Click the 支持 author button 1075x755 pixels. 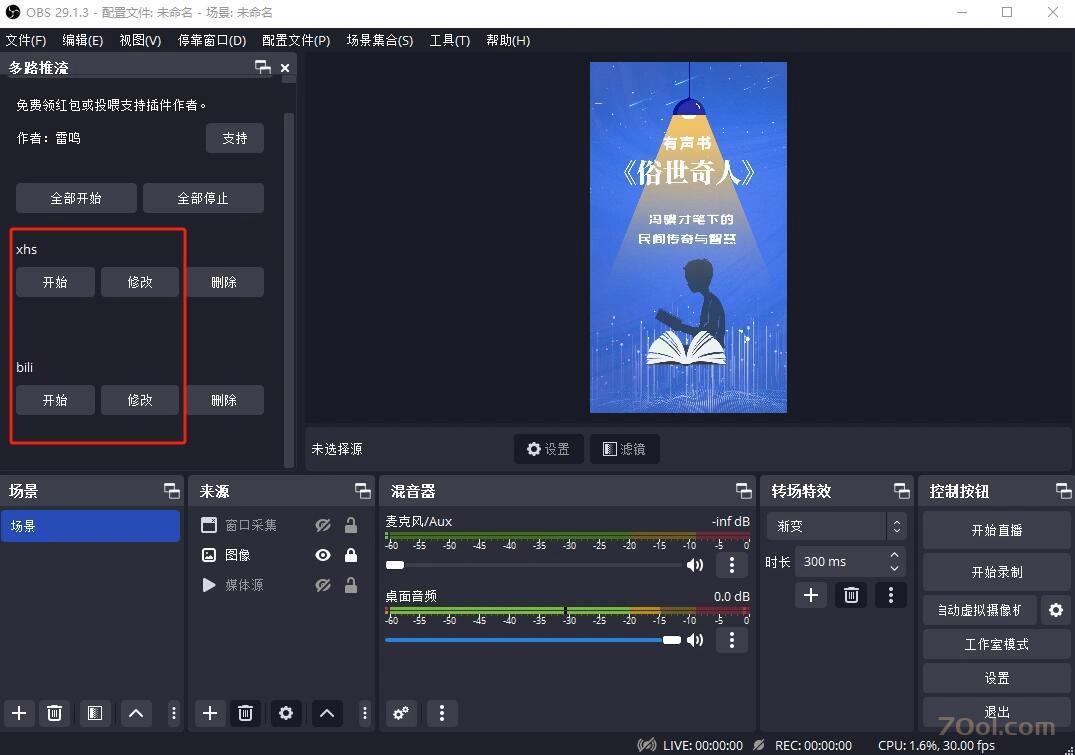[234, 138]
